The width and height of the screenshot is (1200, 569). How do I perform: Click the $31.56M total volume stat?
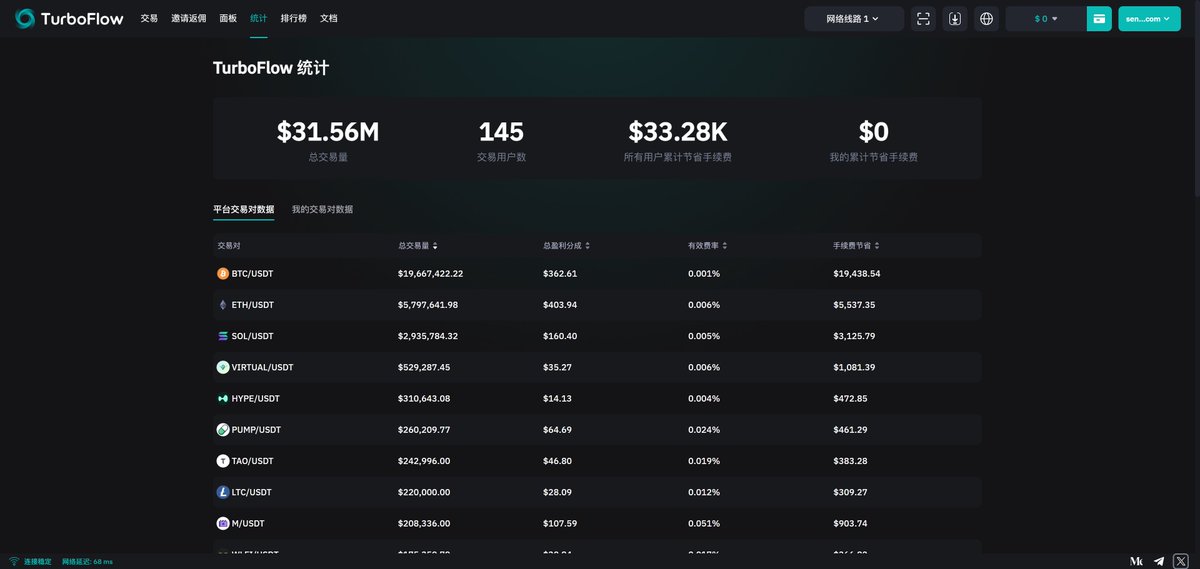328,131
